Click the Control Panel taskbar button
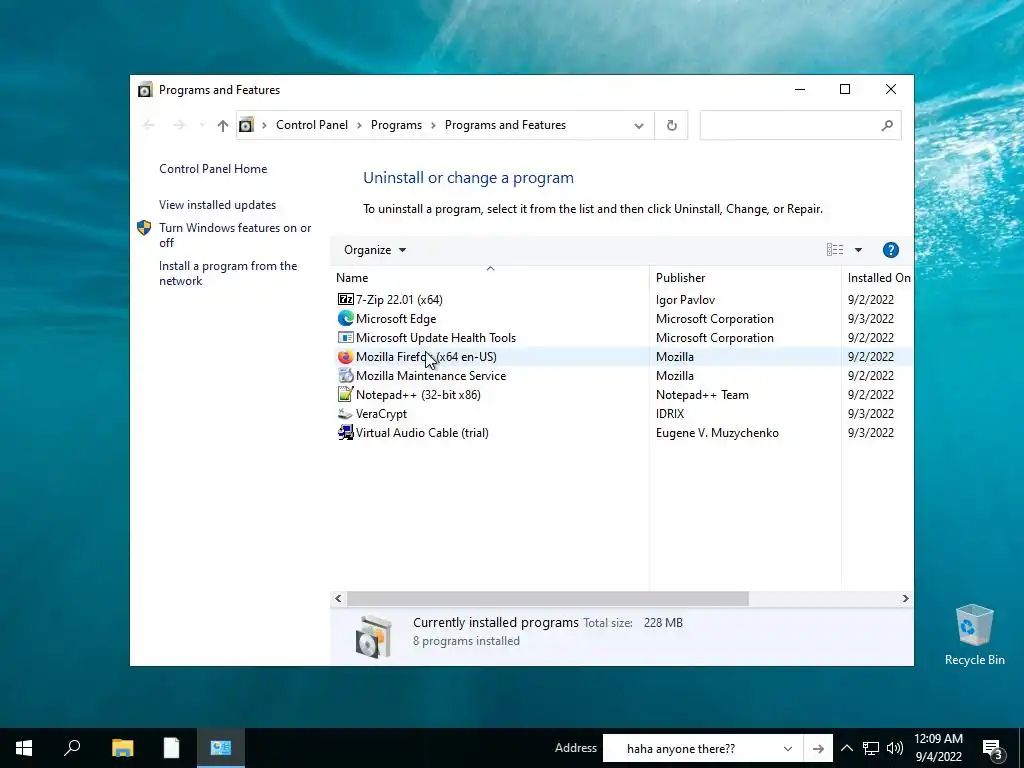The image size is (1024, 768). [x=221, y=748]
